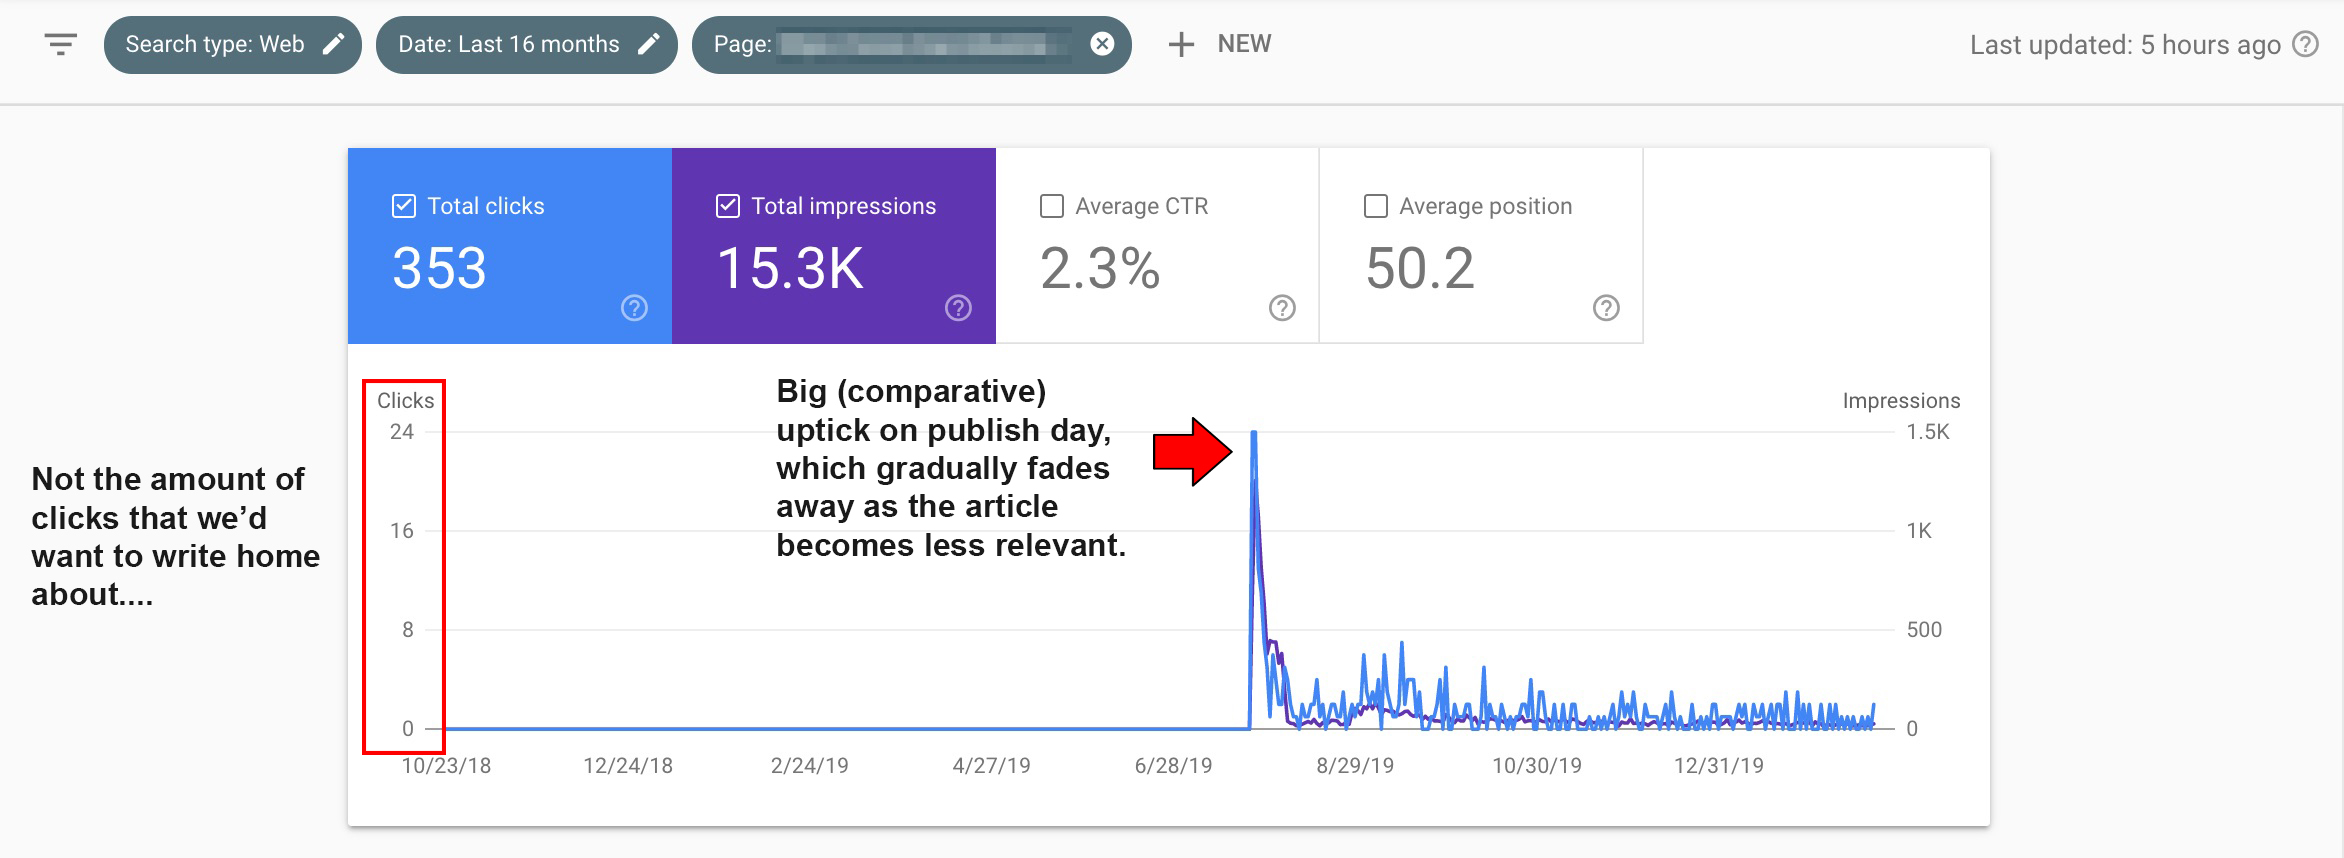The height and width of the screenshot is (858, 2344).
Task: Enable the Average position checkbox
Action: [x=1374, y=205]
